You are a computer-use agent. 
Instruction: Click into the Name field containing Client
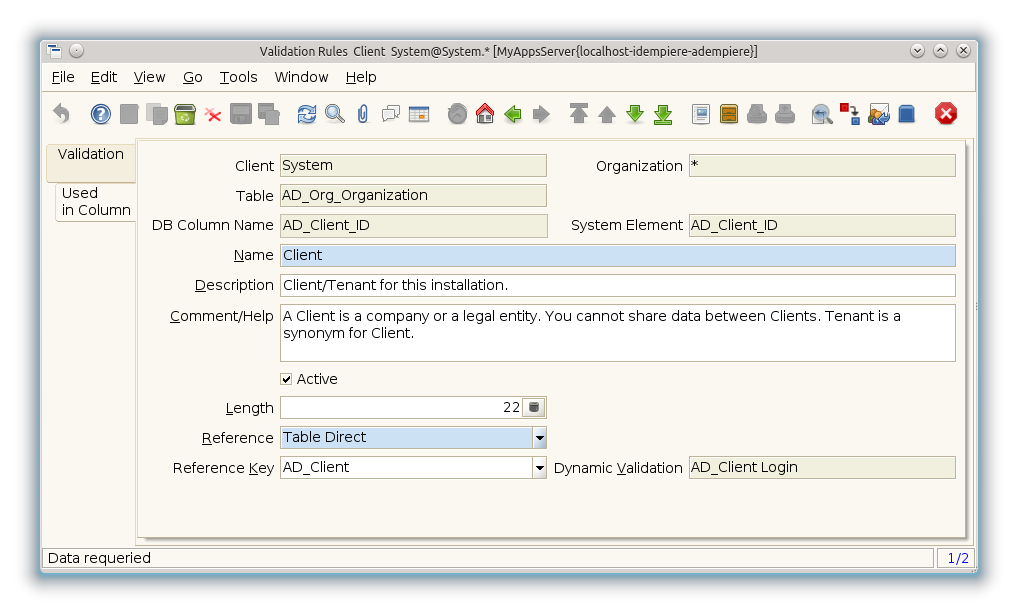coord(617,255)
